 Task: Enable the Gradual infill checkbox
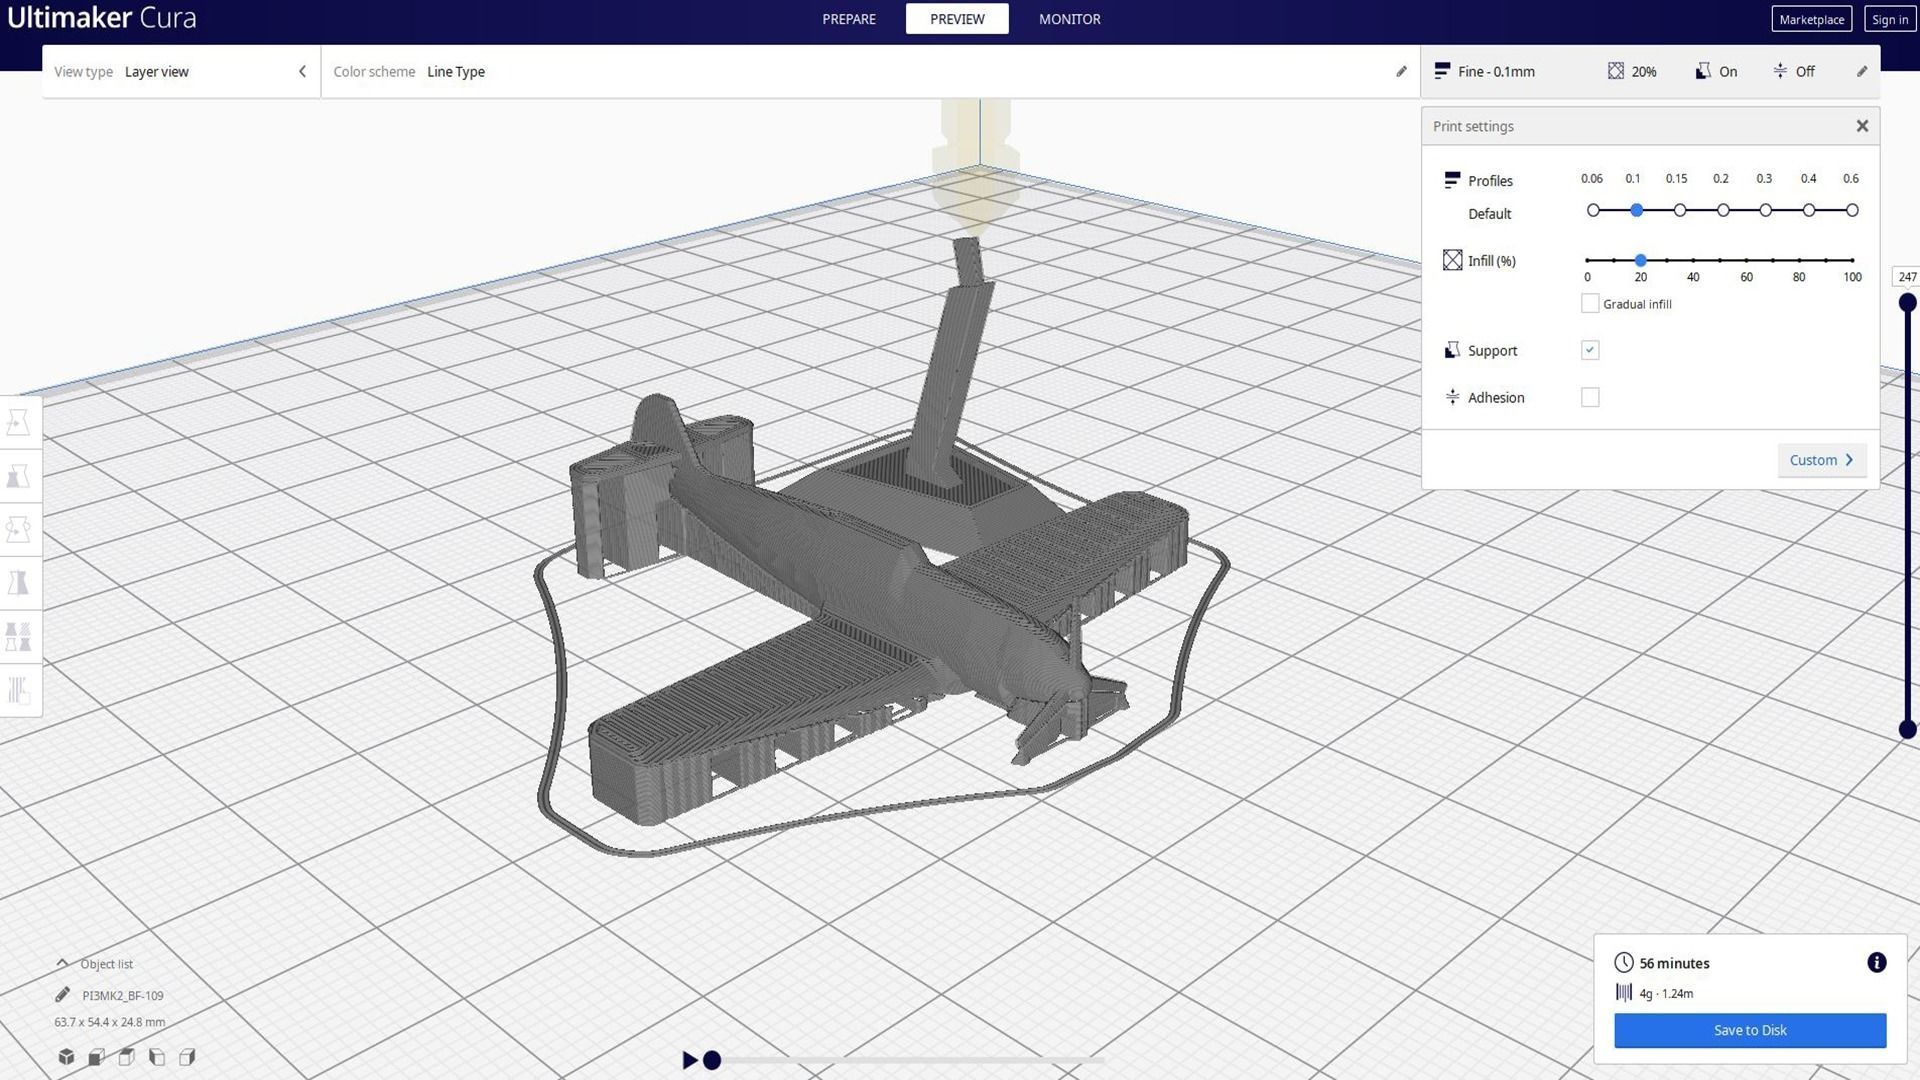click(1590, 304)
